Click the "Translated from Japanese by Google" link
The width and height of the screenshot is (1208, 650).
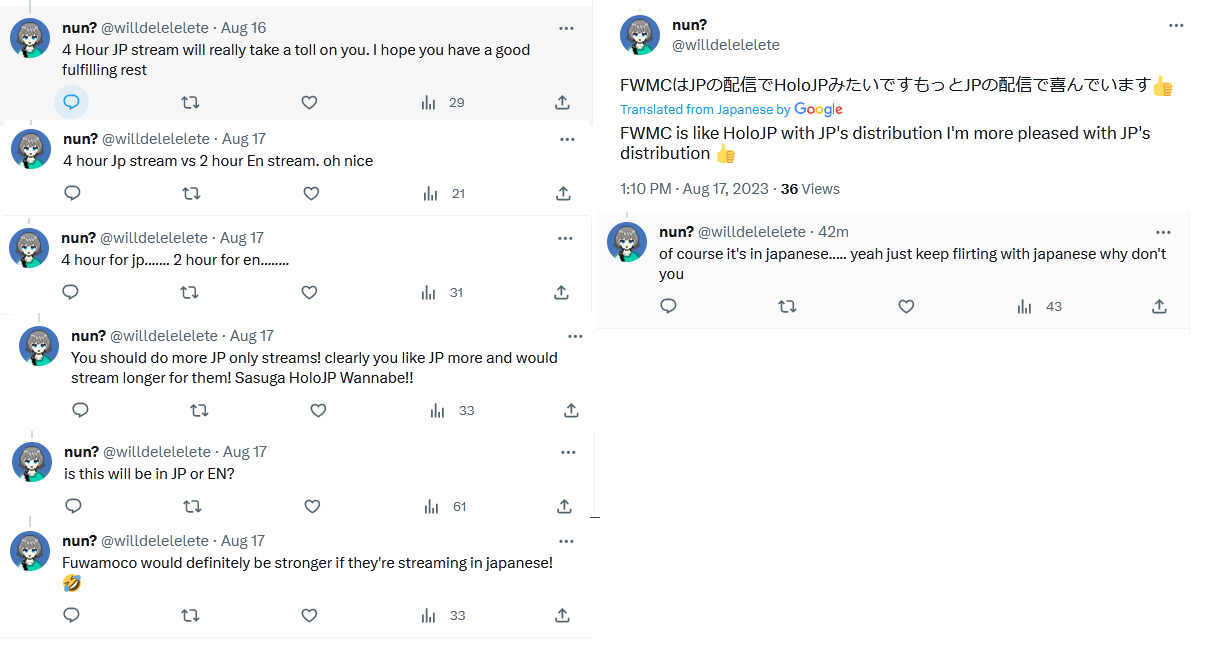(x=731, y=109)
